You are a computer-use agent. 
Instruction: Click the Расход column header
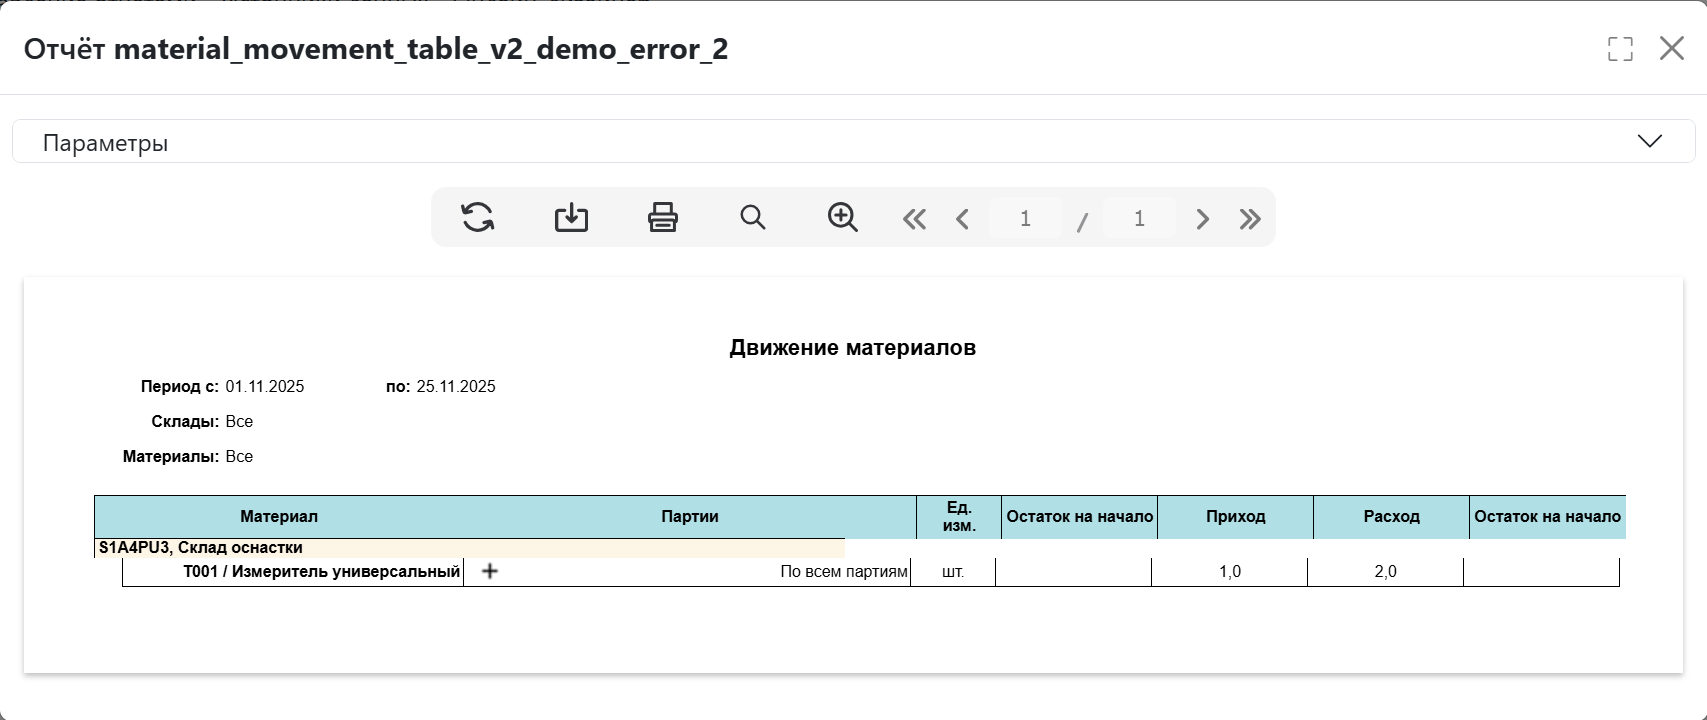coord(1391,517)
